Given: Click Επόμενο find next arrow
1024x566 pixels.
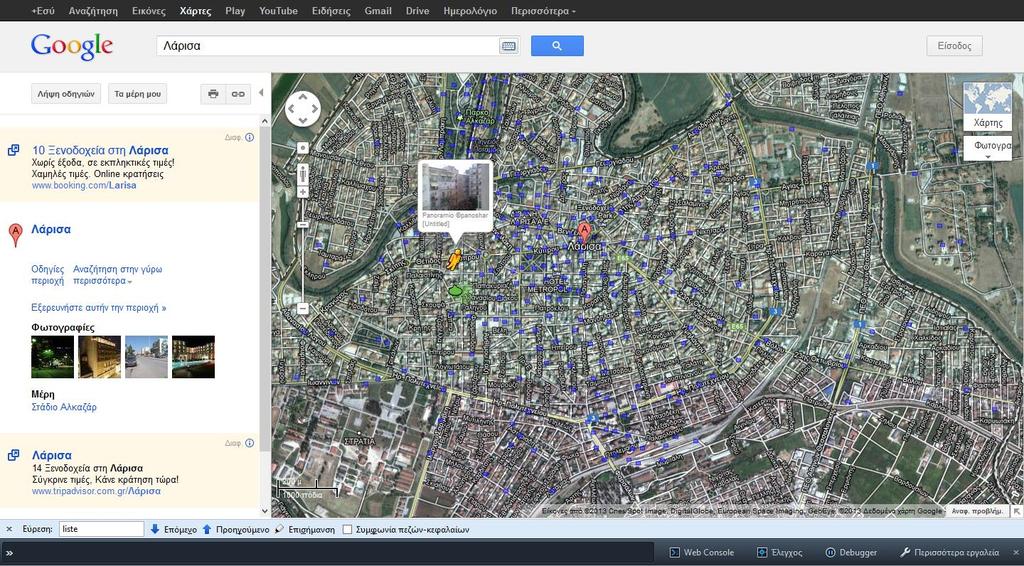Looking at the screenshot, I should tap(173, 529).
